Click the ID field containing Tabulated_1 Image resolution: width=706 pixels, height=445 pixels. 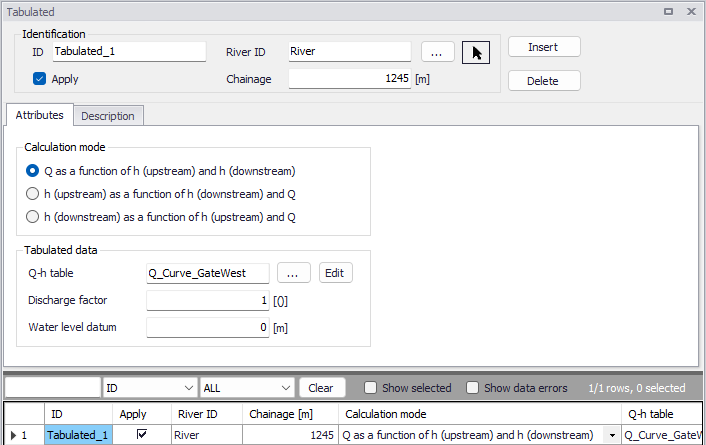pos(129,51)
